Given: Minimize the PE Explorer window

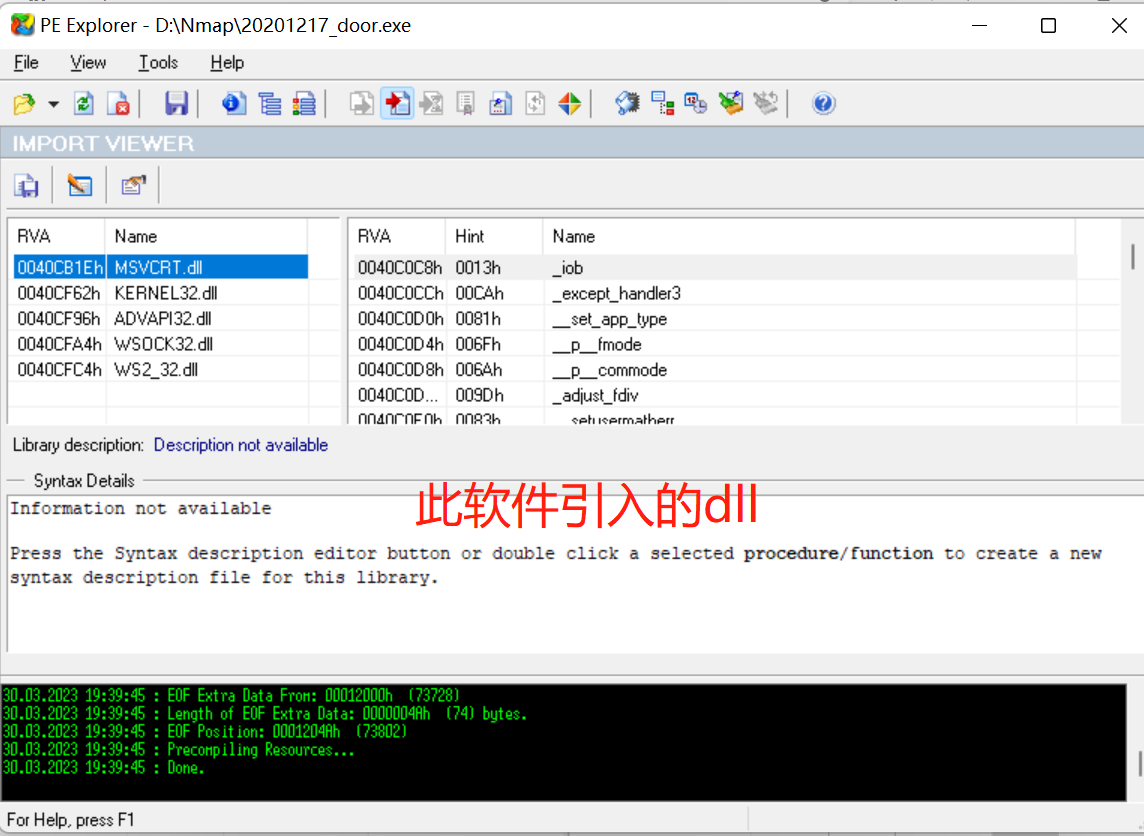Looking at the screenshot, I should click(979, 26).
